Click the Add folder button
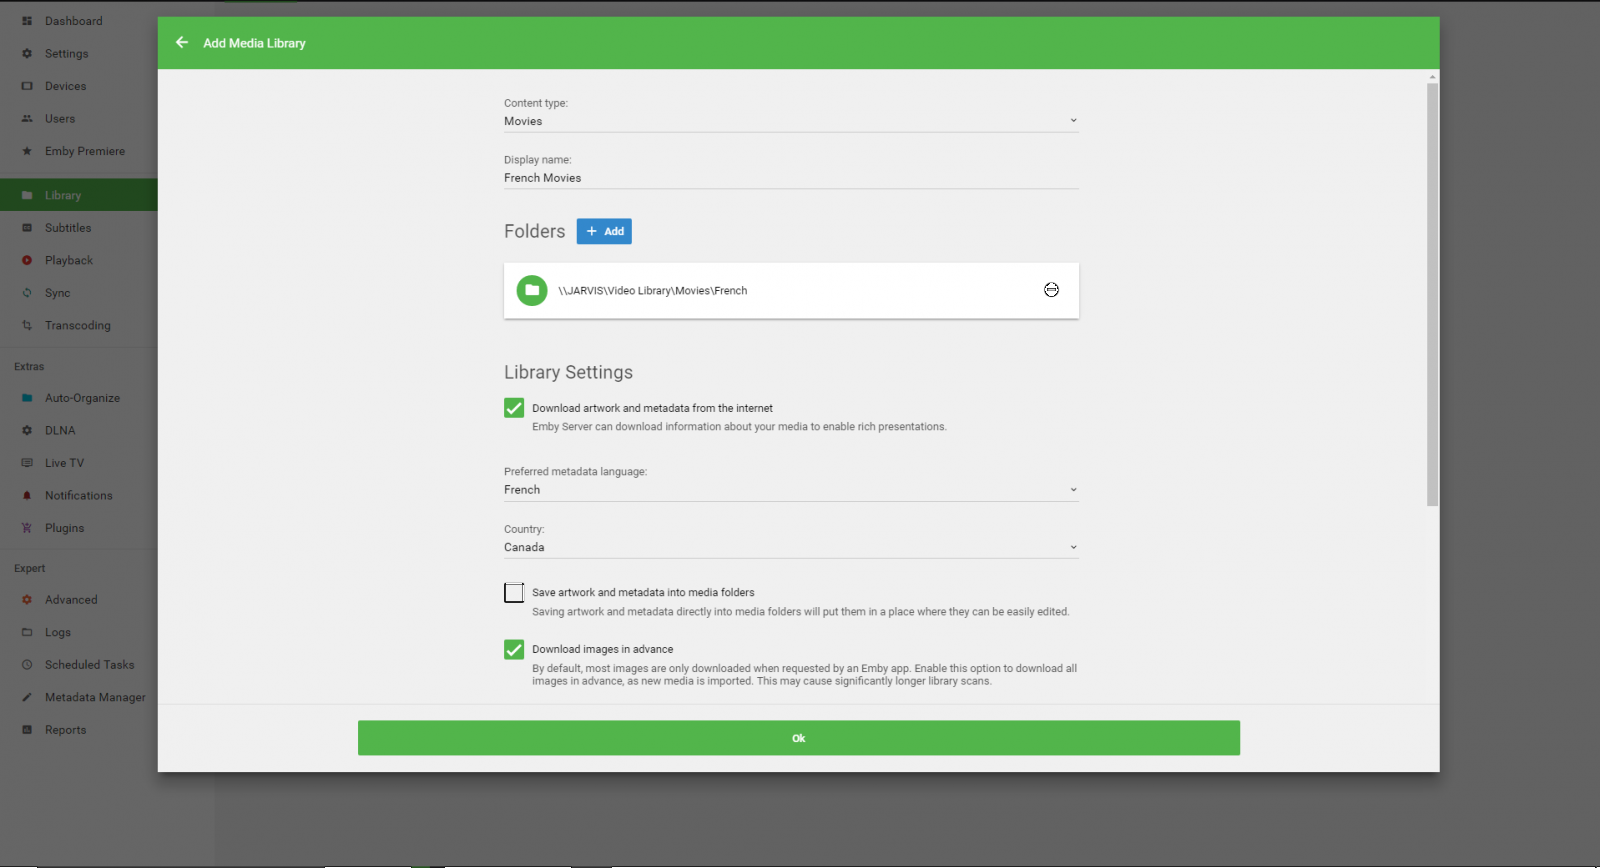The height and width of the screenshot is (868, 1600). pos(604,231)
